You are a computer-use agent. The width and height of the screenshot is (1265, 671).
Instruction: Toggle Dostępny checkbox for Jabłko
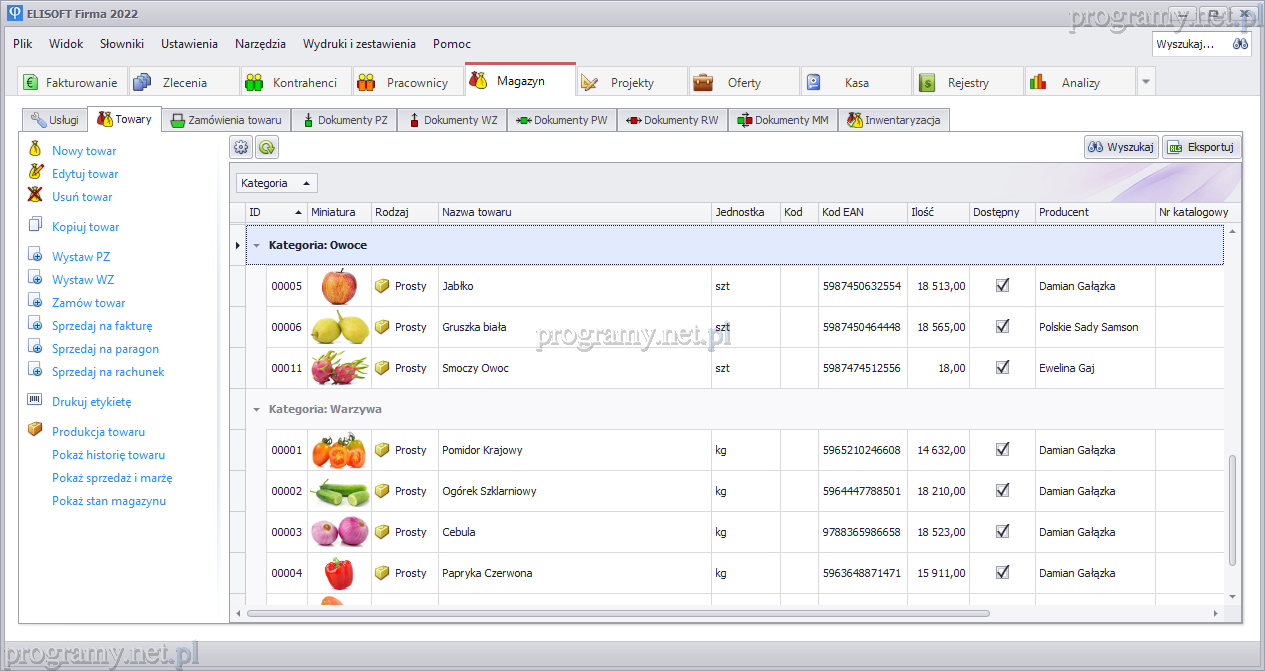pos(1002,285)
